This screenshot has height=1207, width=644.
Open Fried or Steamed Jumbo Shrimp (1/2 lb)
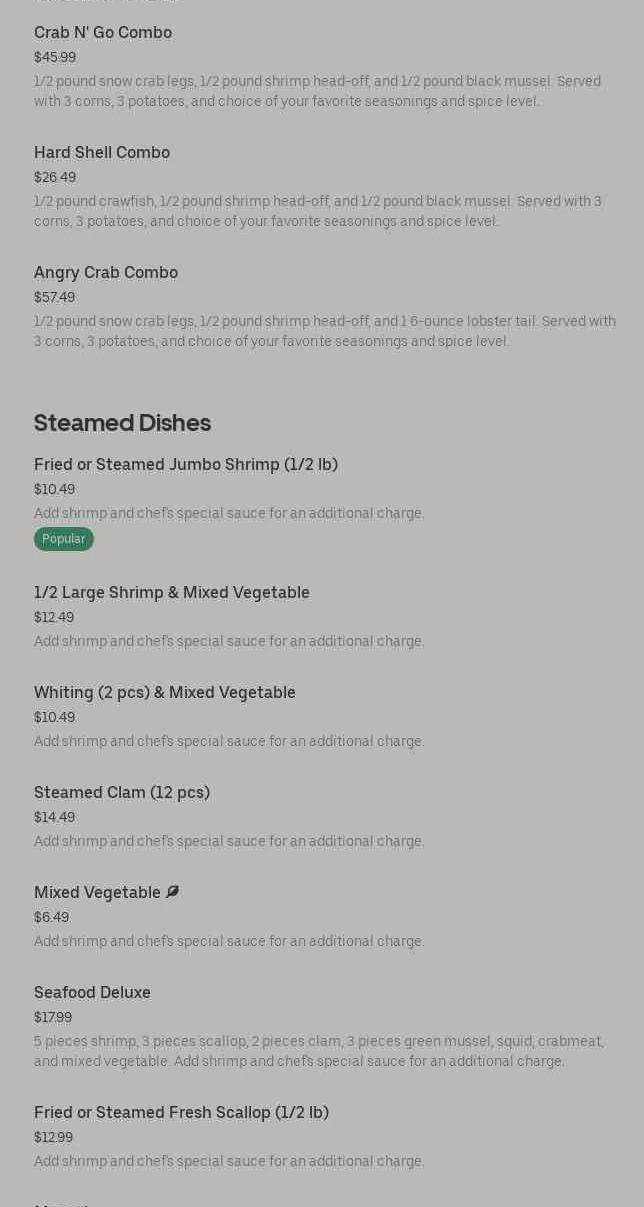[x=186, y=465]
